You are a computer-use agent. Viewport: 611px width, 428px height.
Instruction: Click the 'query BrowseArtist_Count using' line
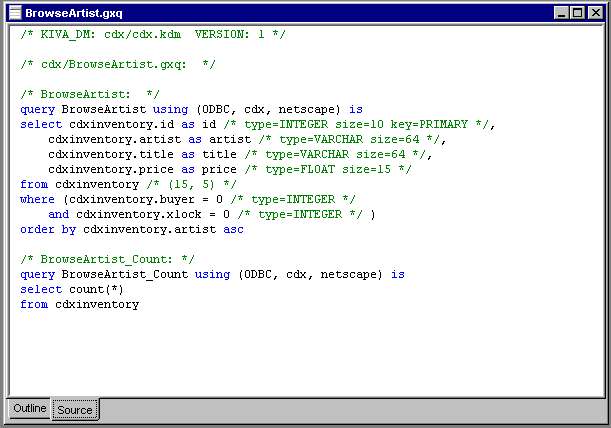(x=212, y=274)
